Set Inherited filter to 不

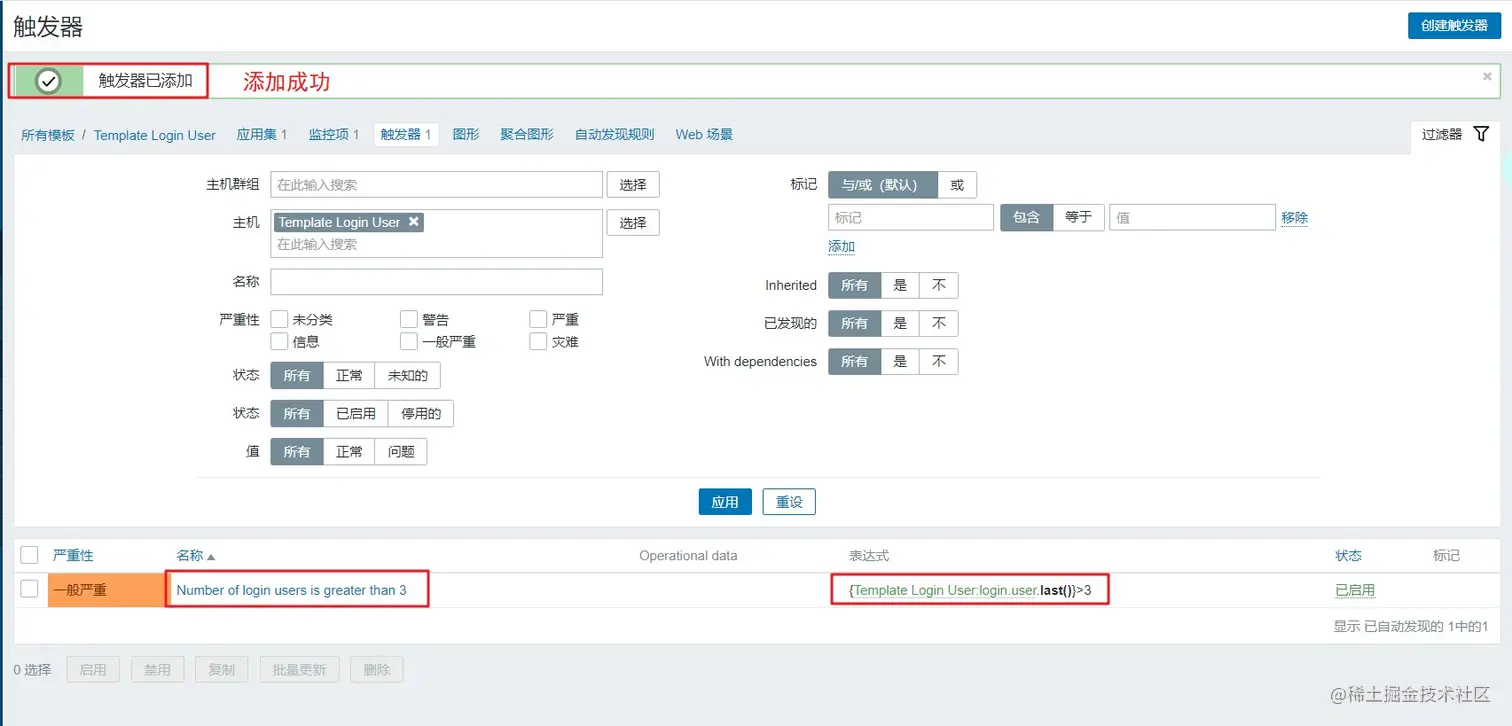click(x=938, y=285)
